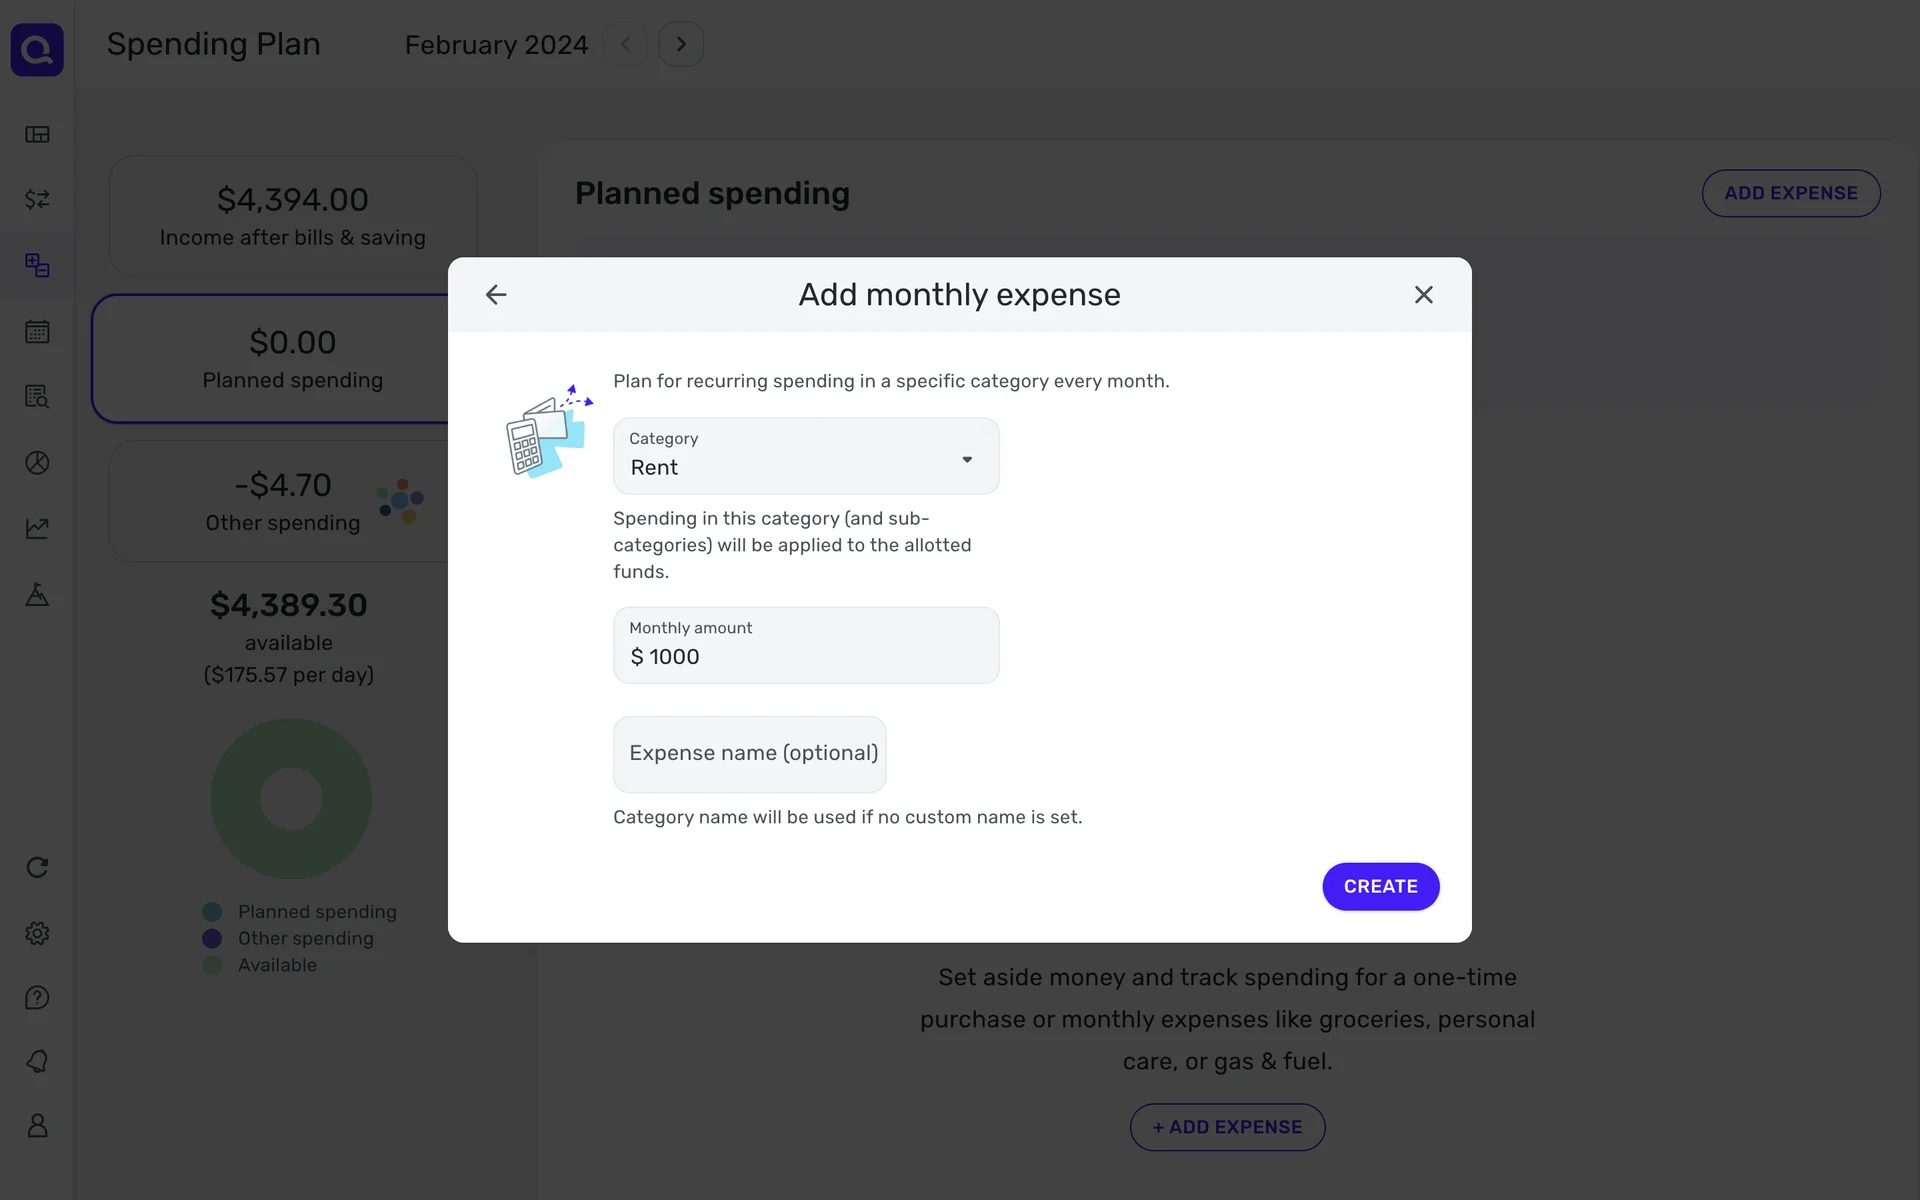Screen dimensions: 1920x1200
Task: Open the pie chart reports icon
Action: click(37, 463)
